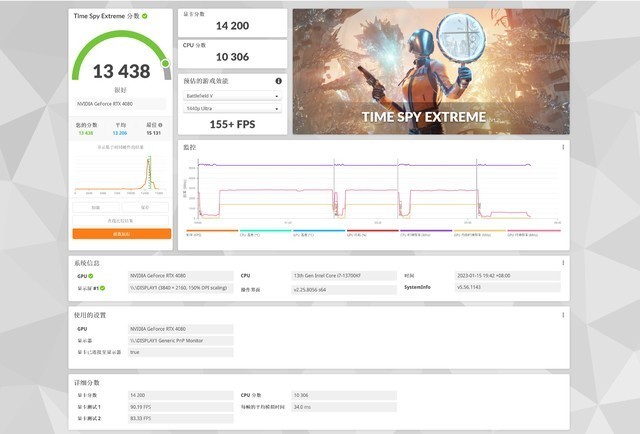Expand the 1440p Ultra resolution dropdown
The image size is (640, 434).
[x=231, y=108]
